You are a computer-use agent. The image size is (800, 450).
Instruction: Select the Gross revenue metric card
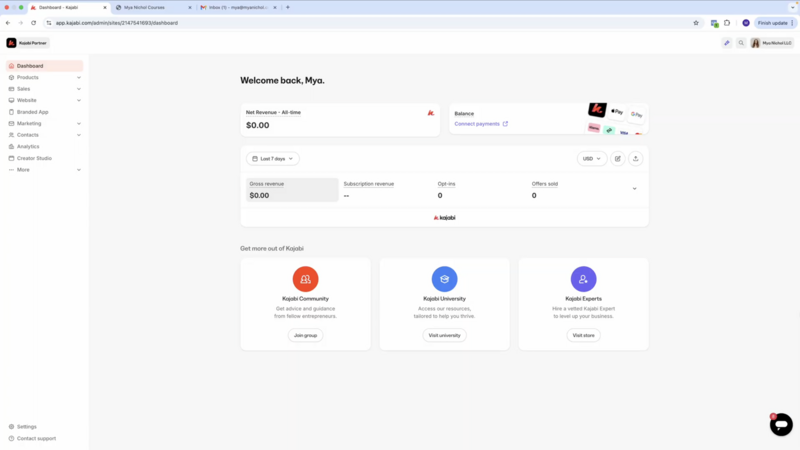tap(292, 190)
